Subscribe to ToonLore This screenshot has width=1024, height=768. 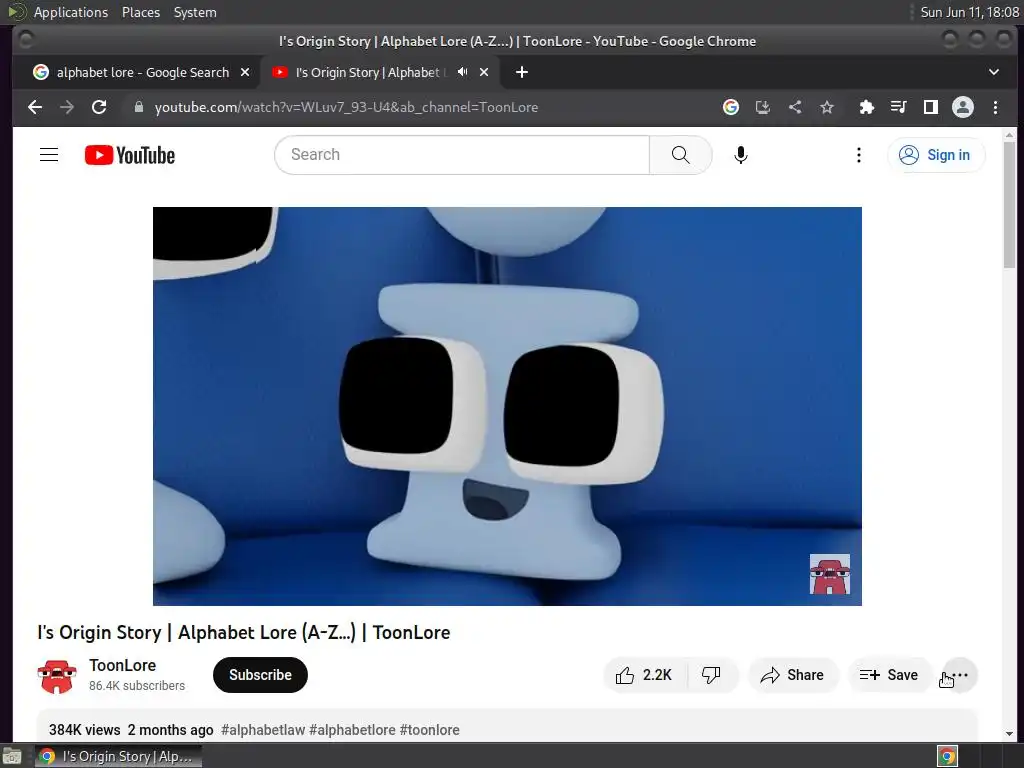(x=260, y=675)
